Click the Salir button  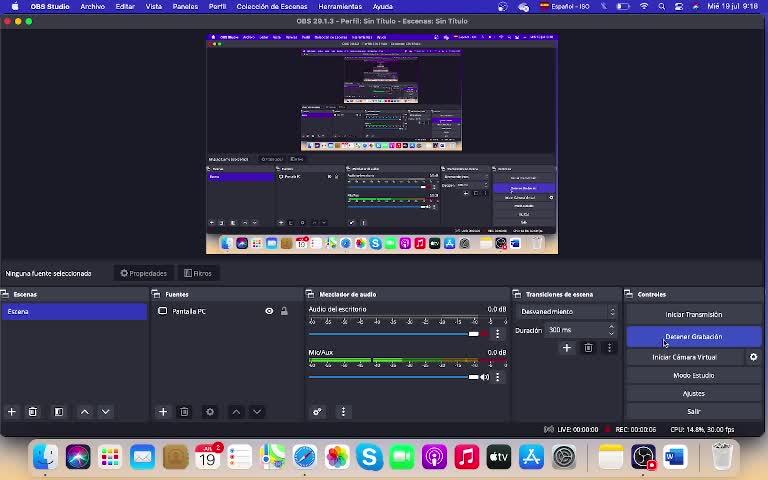[x=694, y=411]
